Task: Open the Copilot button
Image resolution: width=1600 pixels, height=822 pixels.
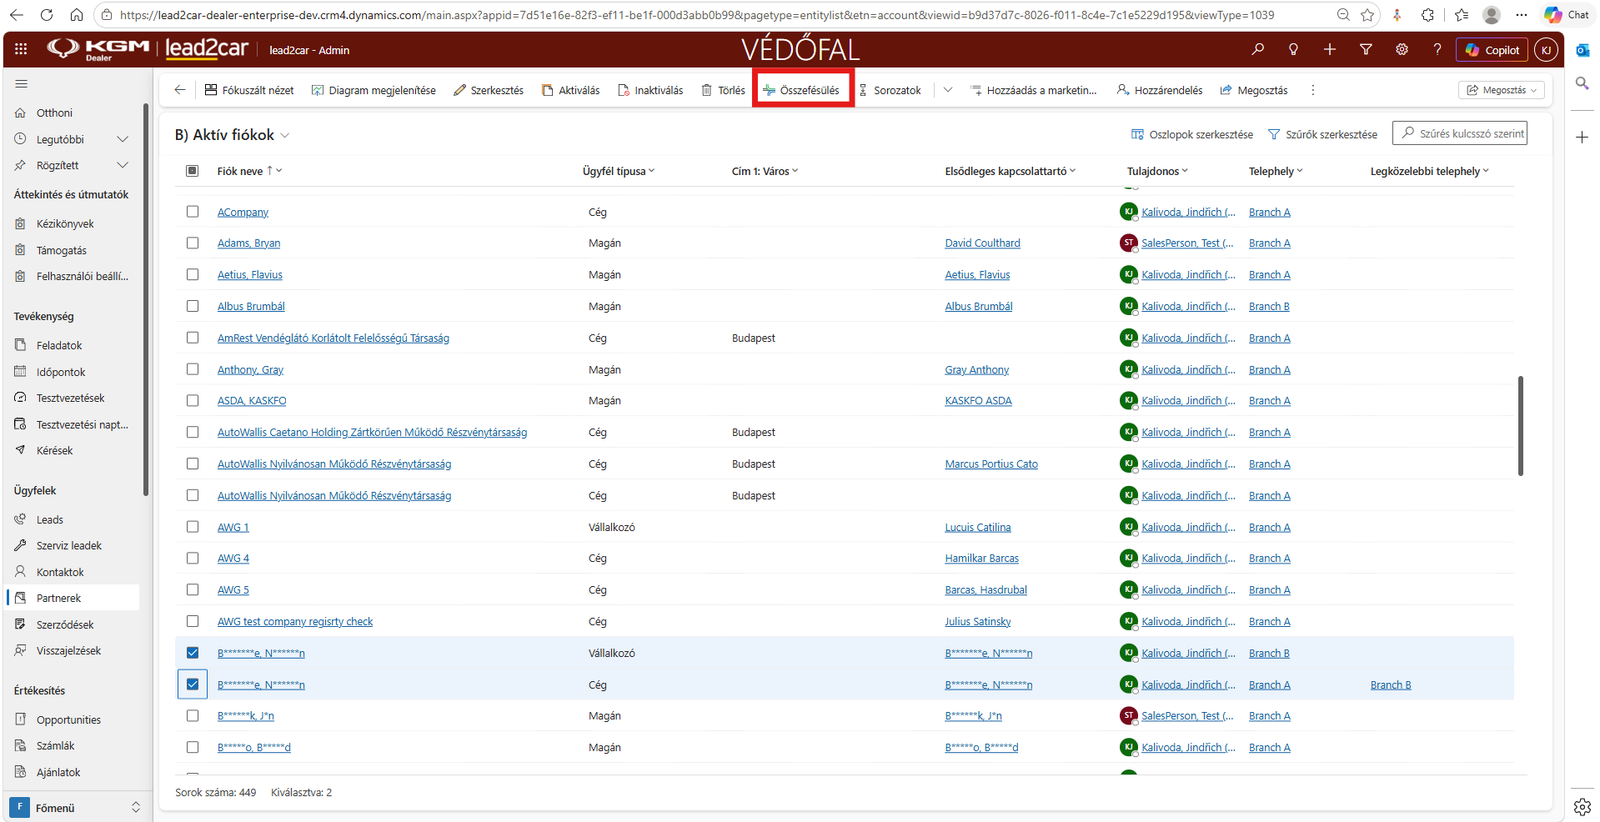Action: 1493,50
